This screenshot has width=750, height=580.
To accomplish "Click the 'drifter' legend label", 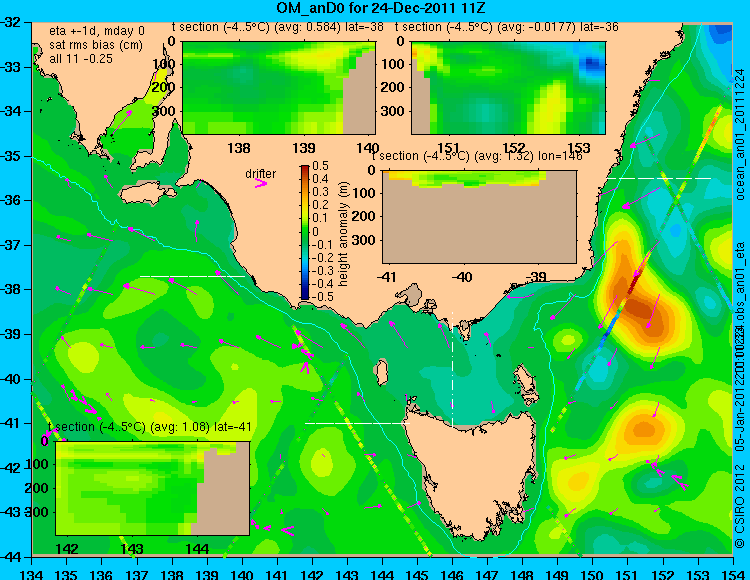I will pyautogui.click(x=261, y=174).
